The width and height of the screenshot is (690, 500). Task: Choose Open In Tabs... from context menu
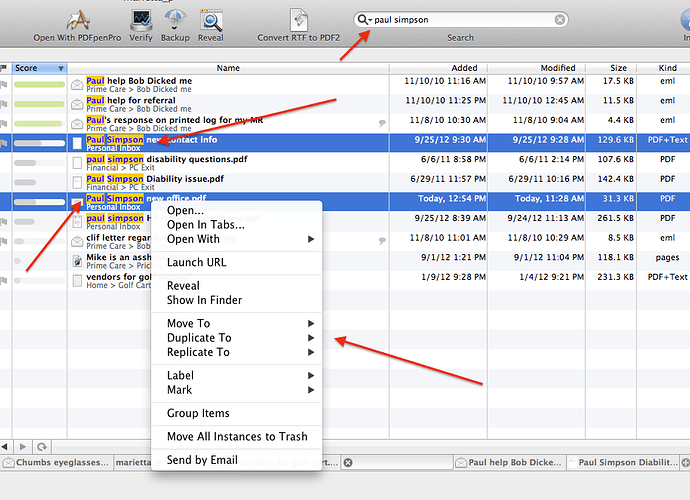[237, 225]
